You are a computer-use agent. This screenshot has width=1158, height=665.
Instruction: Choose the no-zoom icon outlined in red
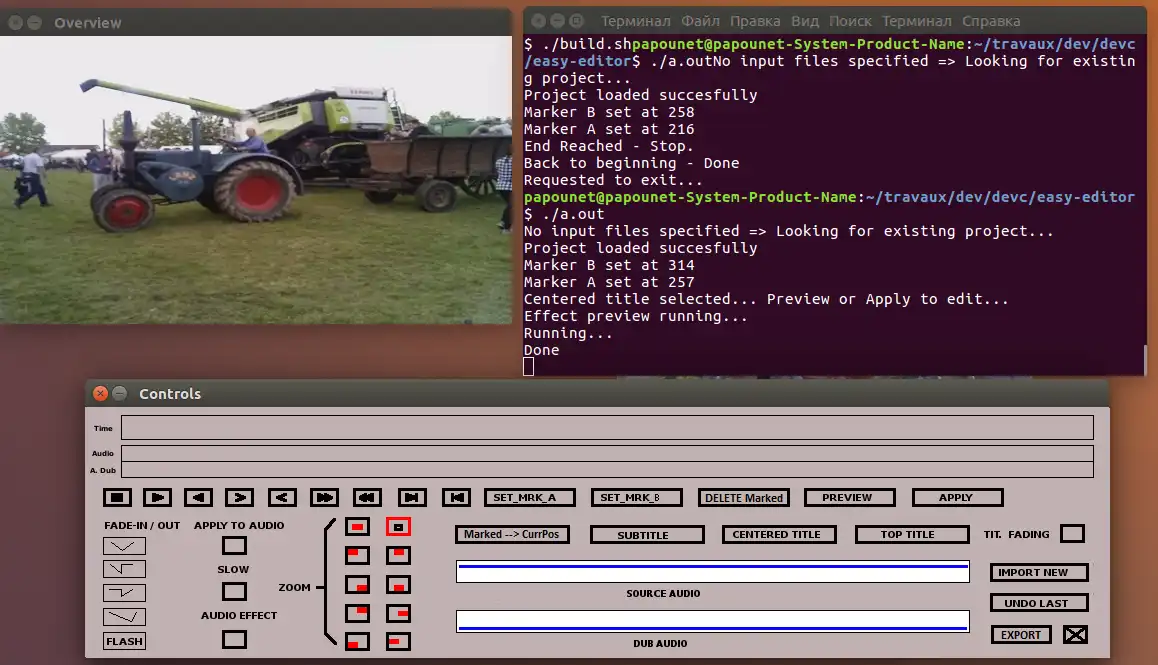[398, 527]
